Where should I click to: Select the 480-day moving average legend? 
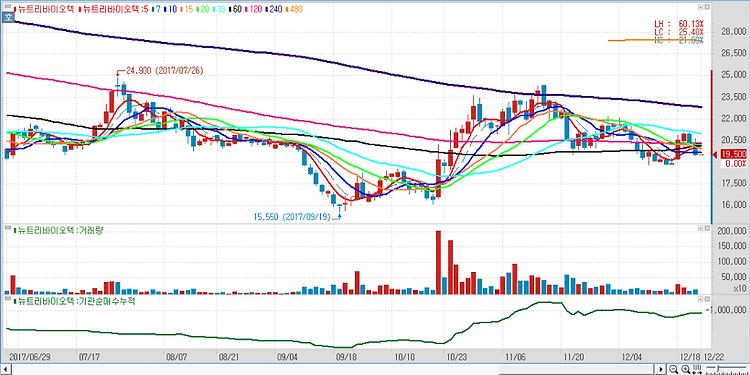tap(293, 9)
